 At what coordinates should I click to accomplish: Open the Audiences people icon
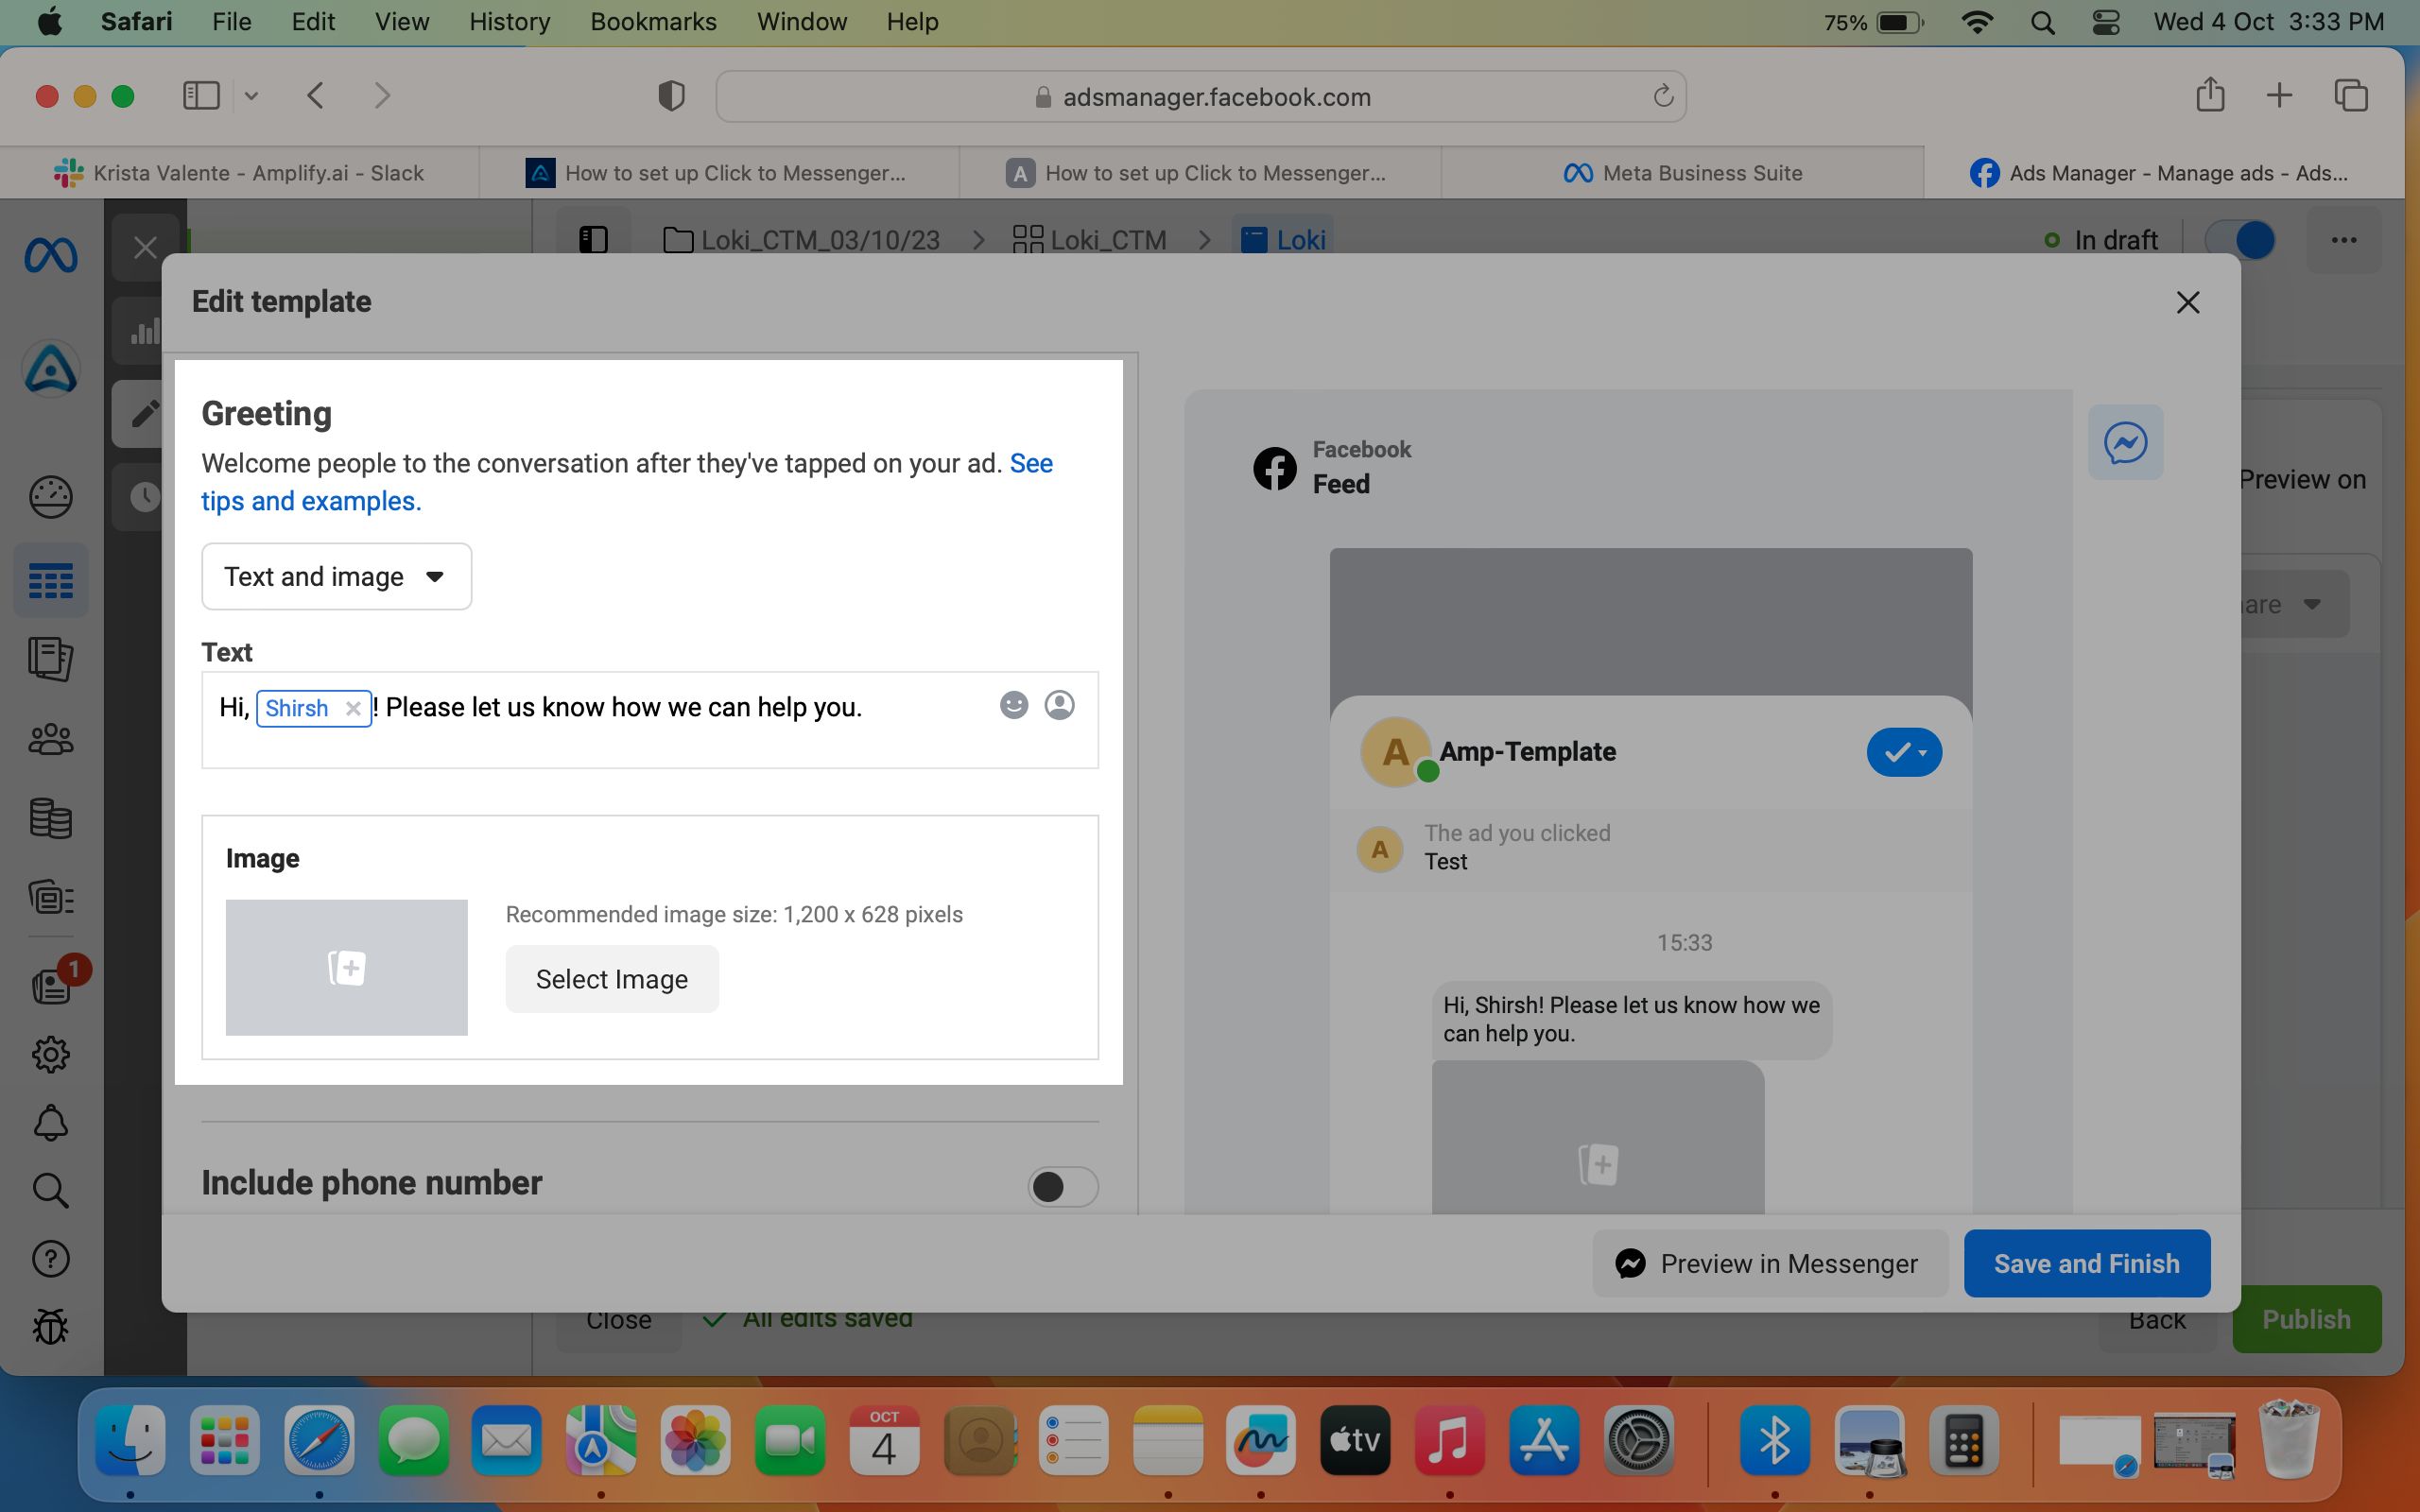[51, 740]
